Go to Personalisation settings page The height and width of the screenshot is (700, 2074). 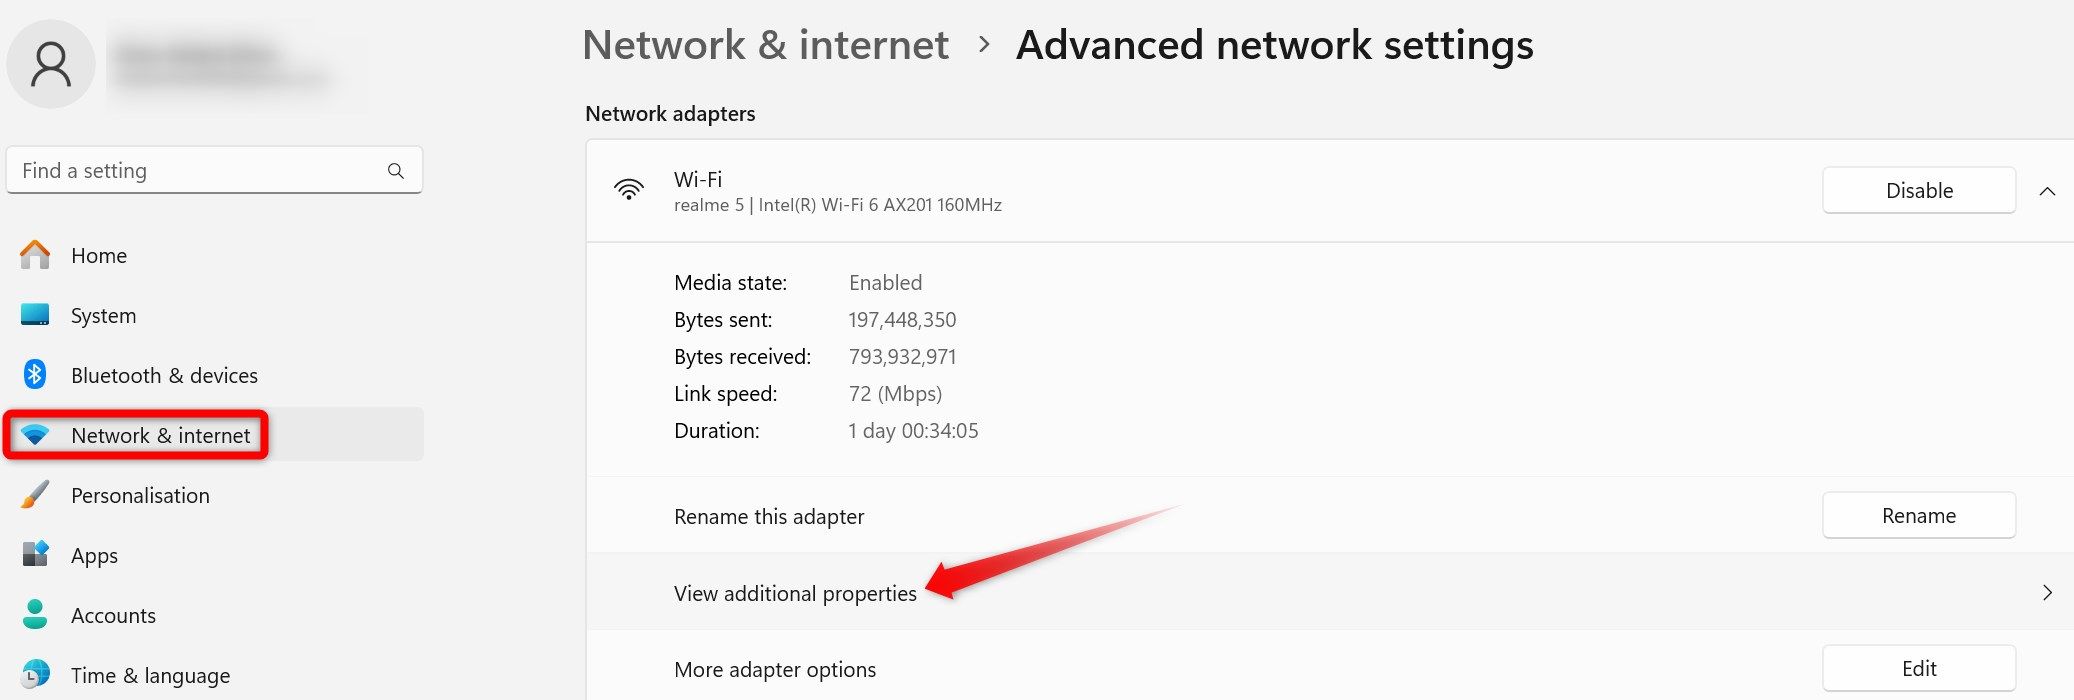coord(140,495)
